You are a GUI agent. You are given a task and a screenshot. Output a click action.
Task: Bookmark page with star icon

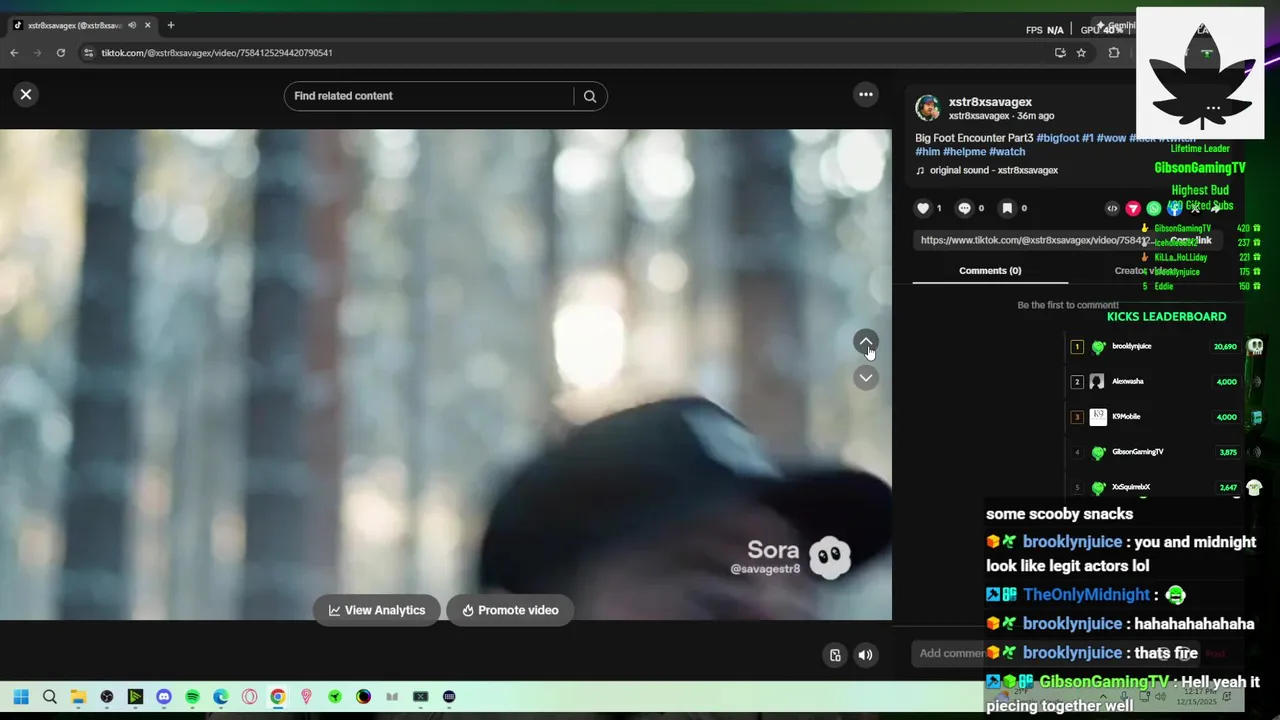click(1081, 53)
